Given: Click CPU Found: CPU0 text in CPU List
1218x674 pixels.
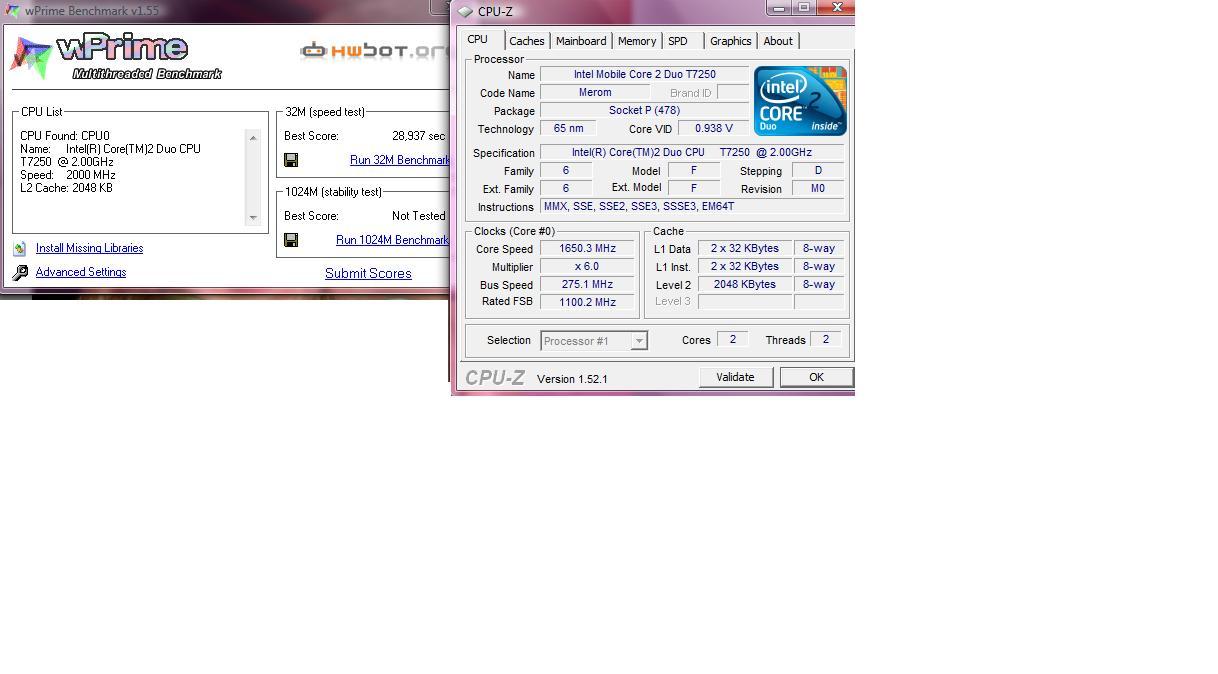Looking at the screenshot, I should 65,136.
